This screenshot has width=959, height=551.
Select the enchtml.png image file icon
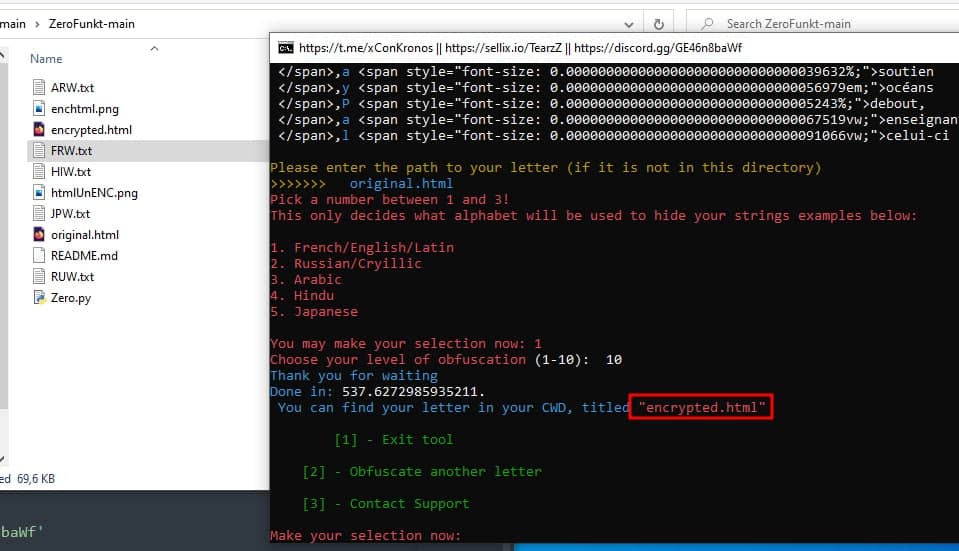(39, 108)
